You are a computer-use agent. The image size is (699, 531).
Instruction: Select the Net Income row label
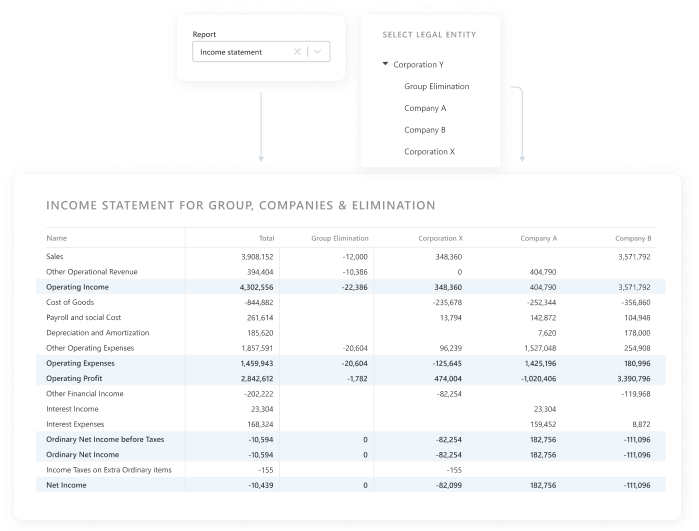(66, 485)
